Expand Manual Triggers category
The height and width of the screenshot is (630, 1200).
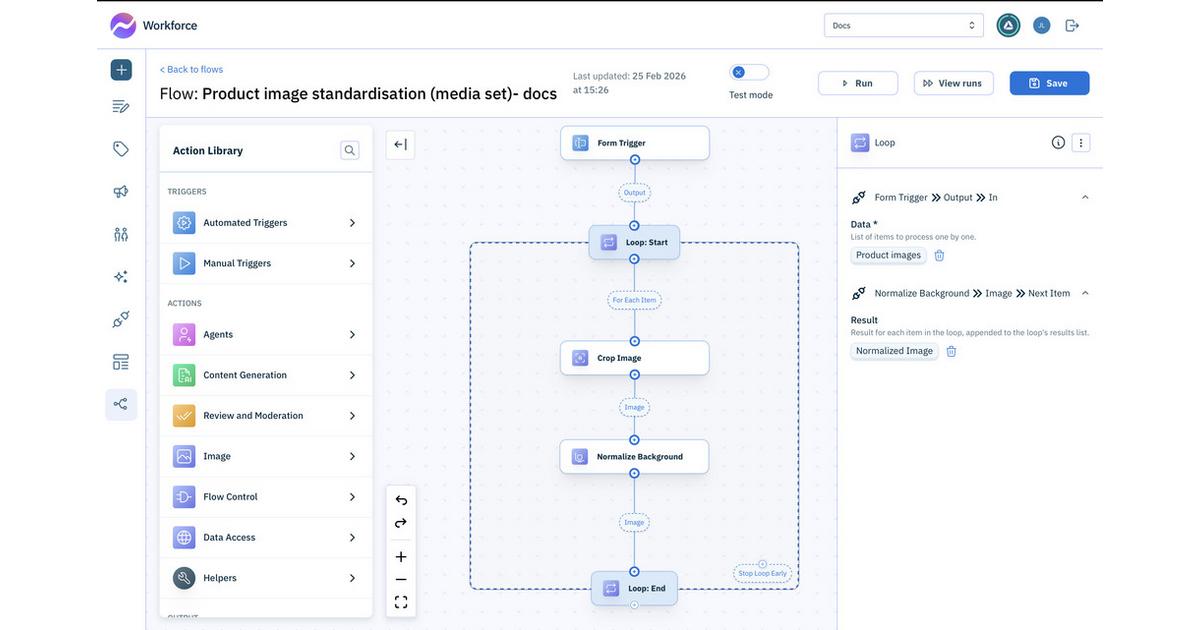click(266, 263)
